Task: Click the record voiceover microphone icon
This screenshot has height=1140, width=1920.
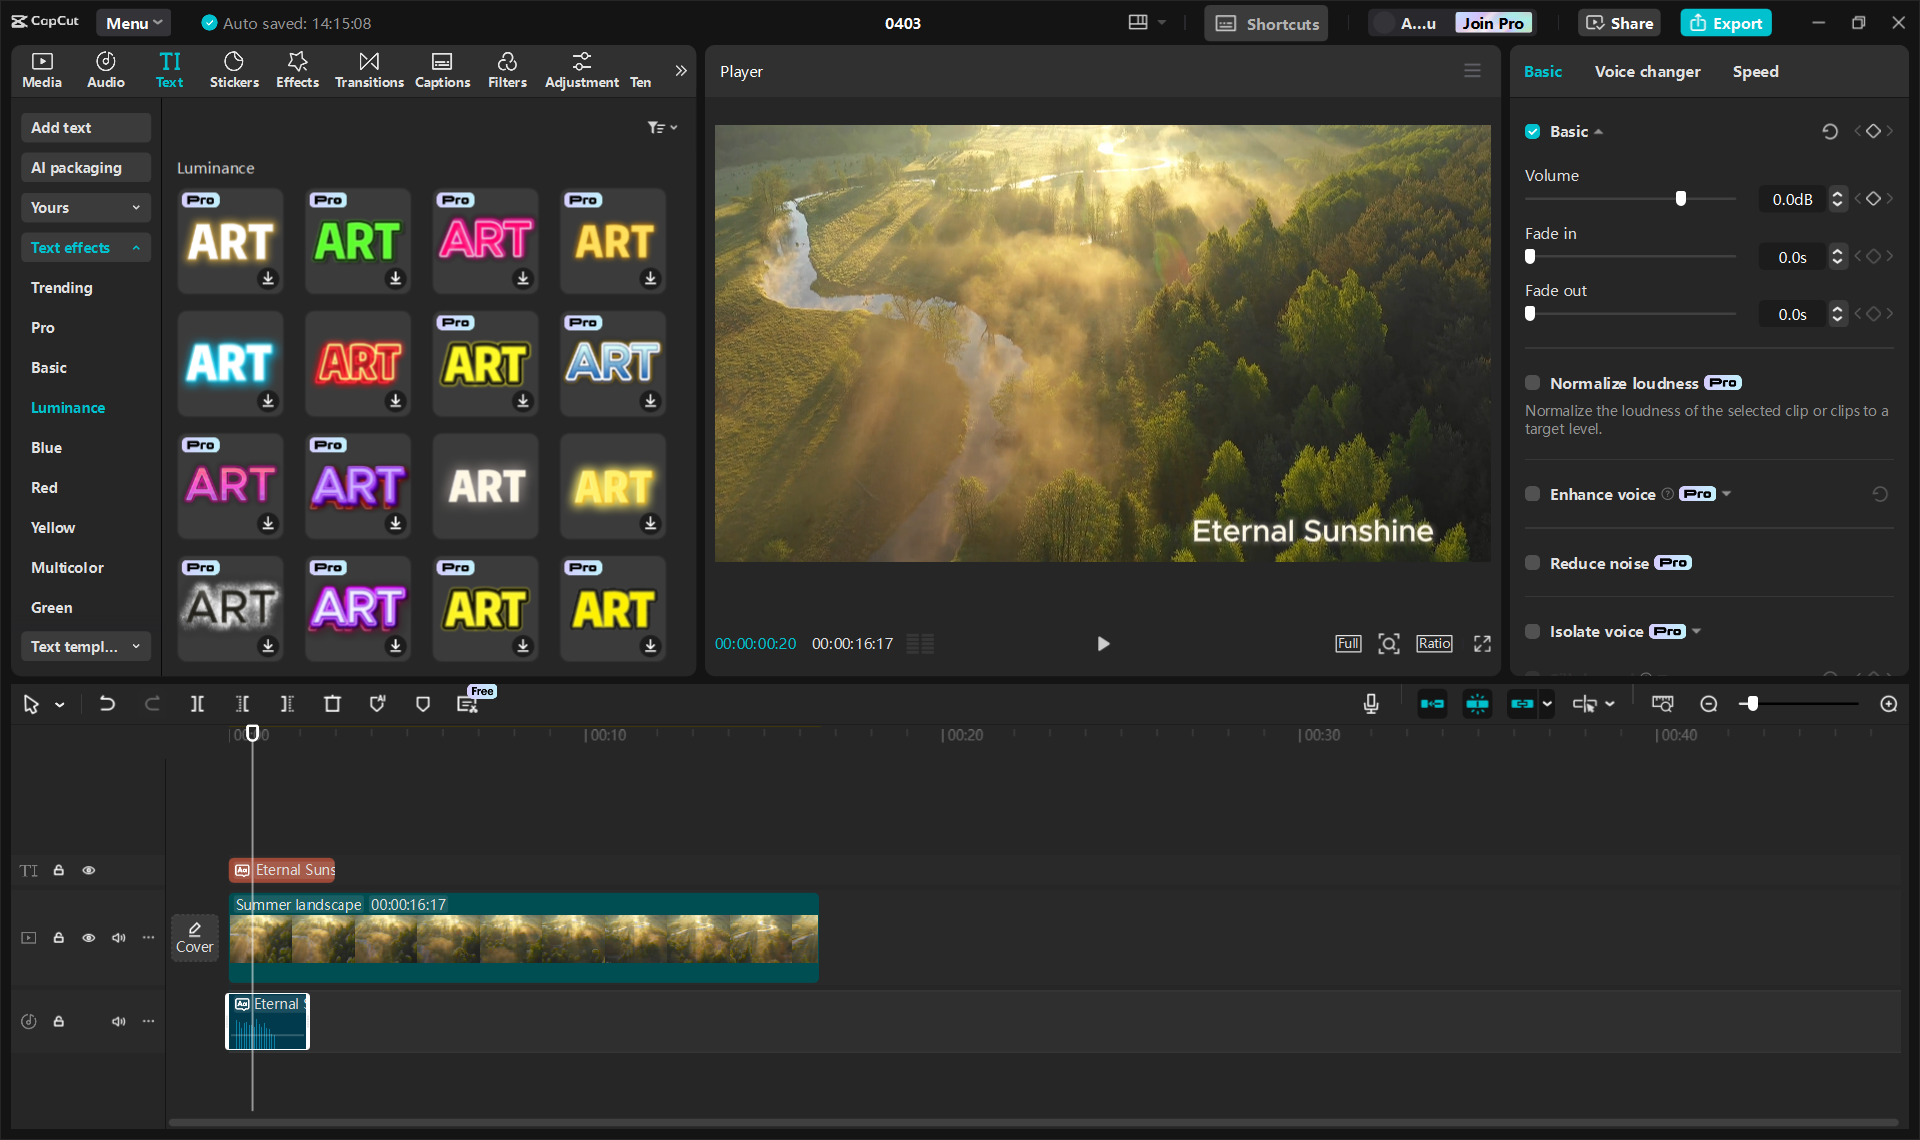Action: coord(1371,704)
